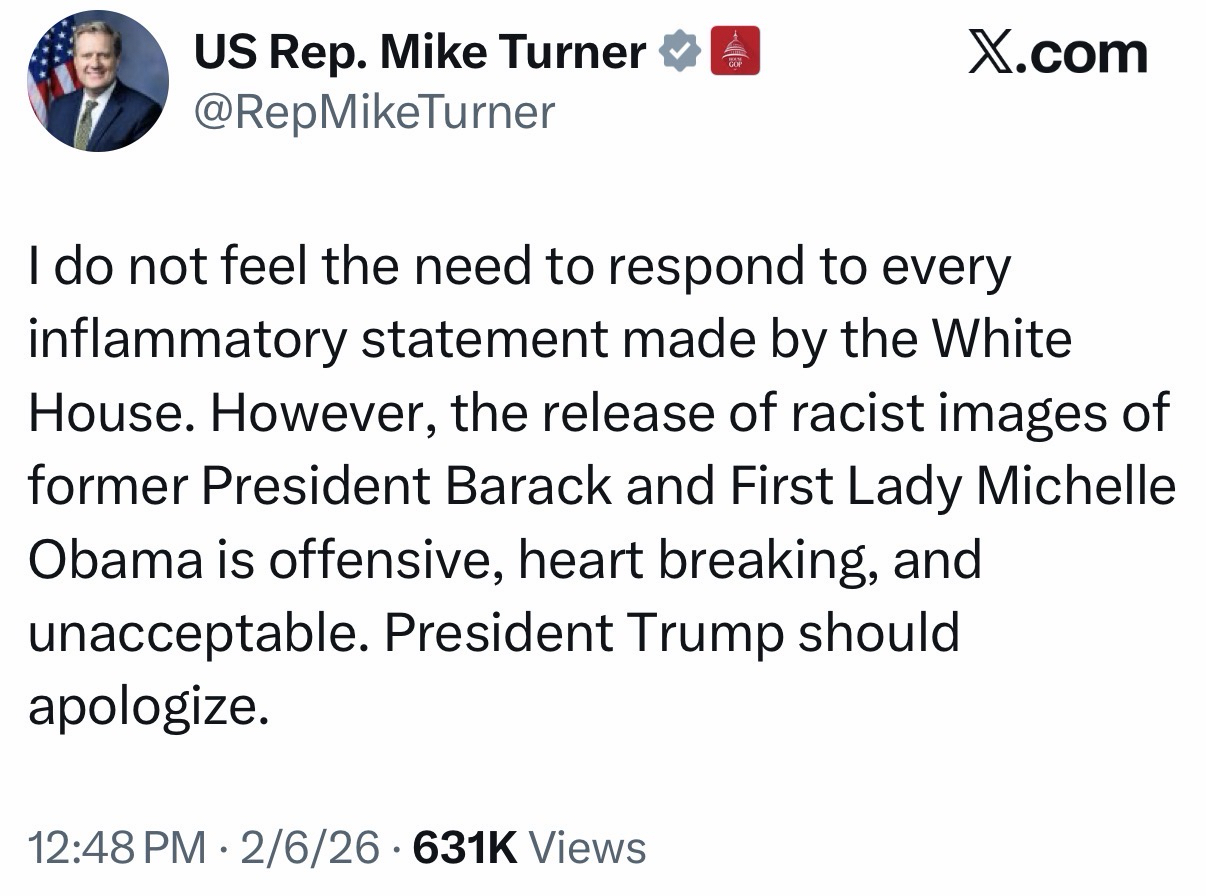This screenshot has height=896, width=1206.
Task: Click the word "apologize." on the last line
Action: click(150, 705)
